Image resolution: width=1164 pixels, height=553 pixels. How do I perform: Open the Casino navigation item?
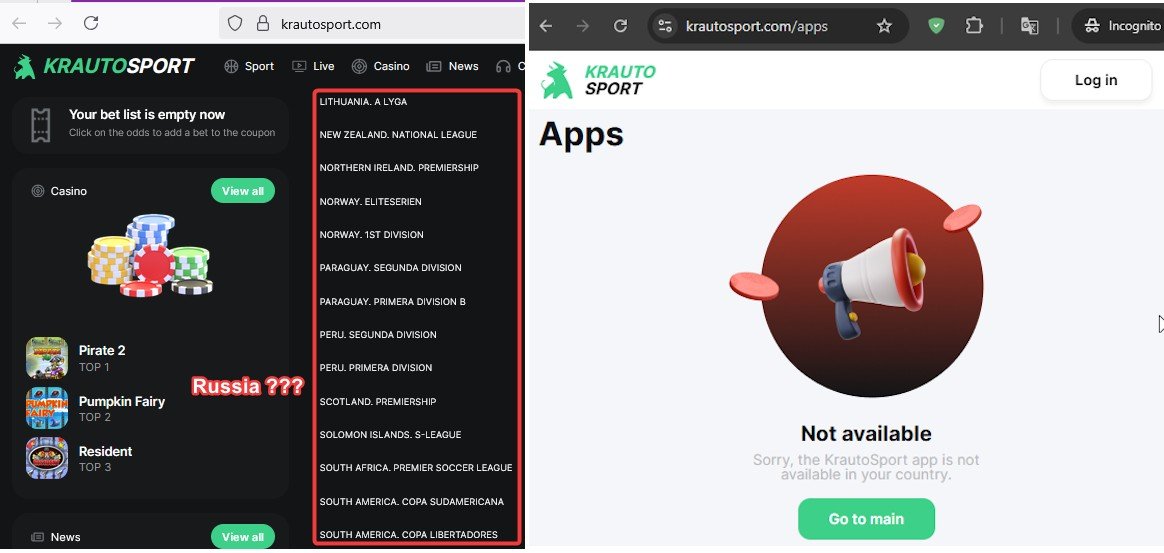[381, 66]
